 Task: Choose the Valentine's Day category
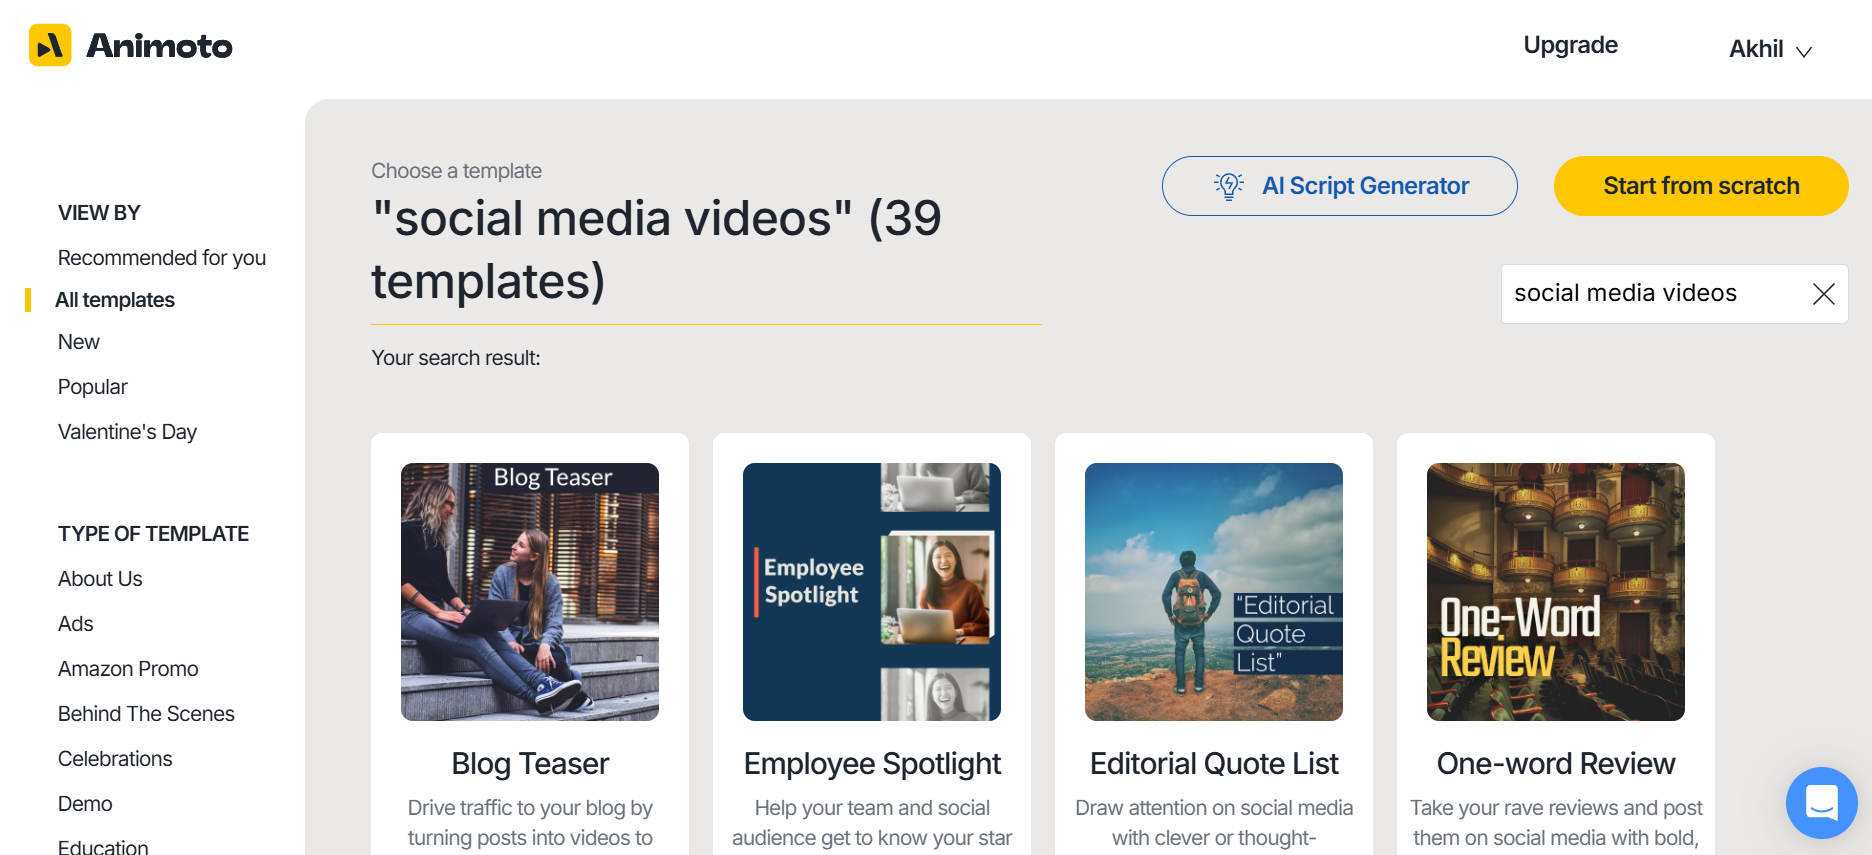point(127,432)
